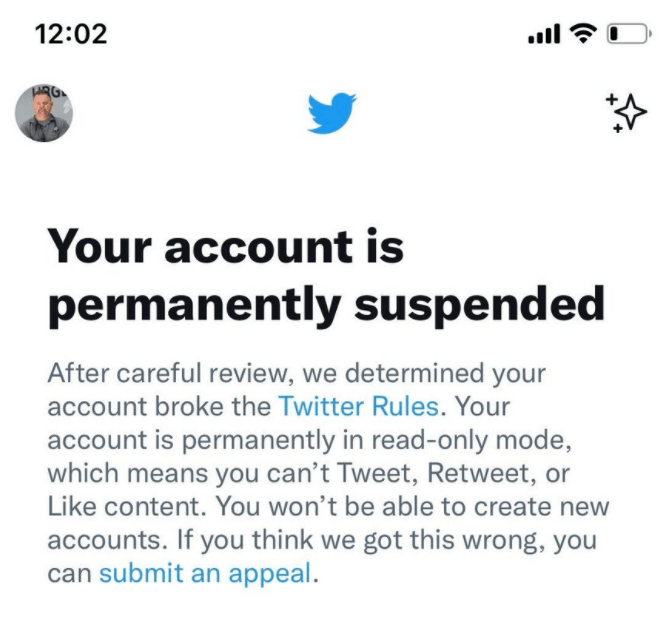The width and height of the screenshot is (660, 626).
Task: Click the "permanently suspended" heading line
Action: point(326,305)
